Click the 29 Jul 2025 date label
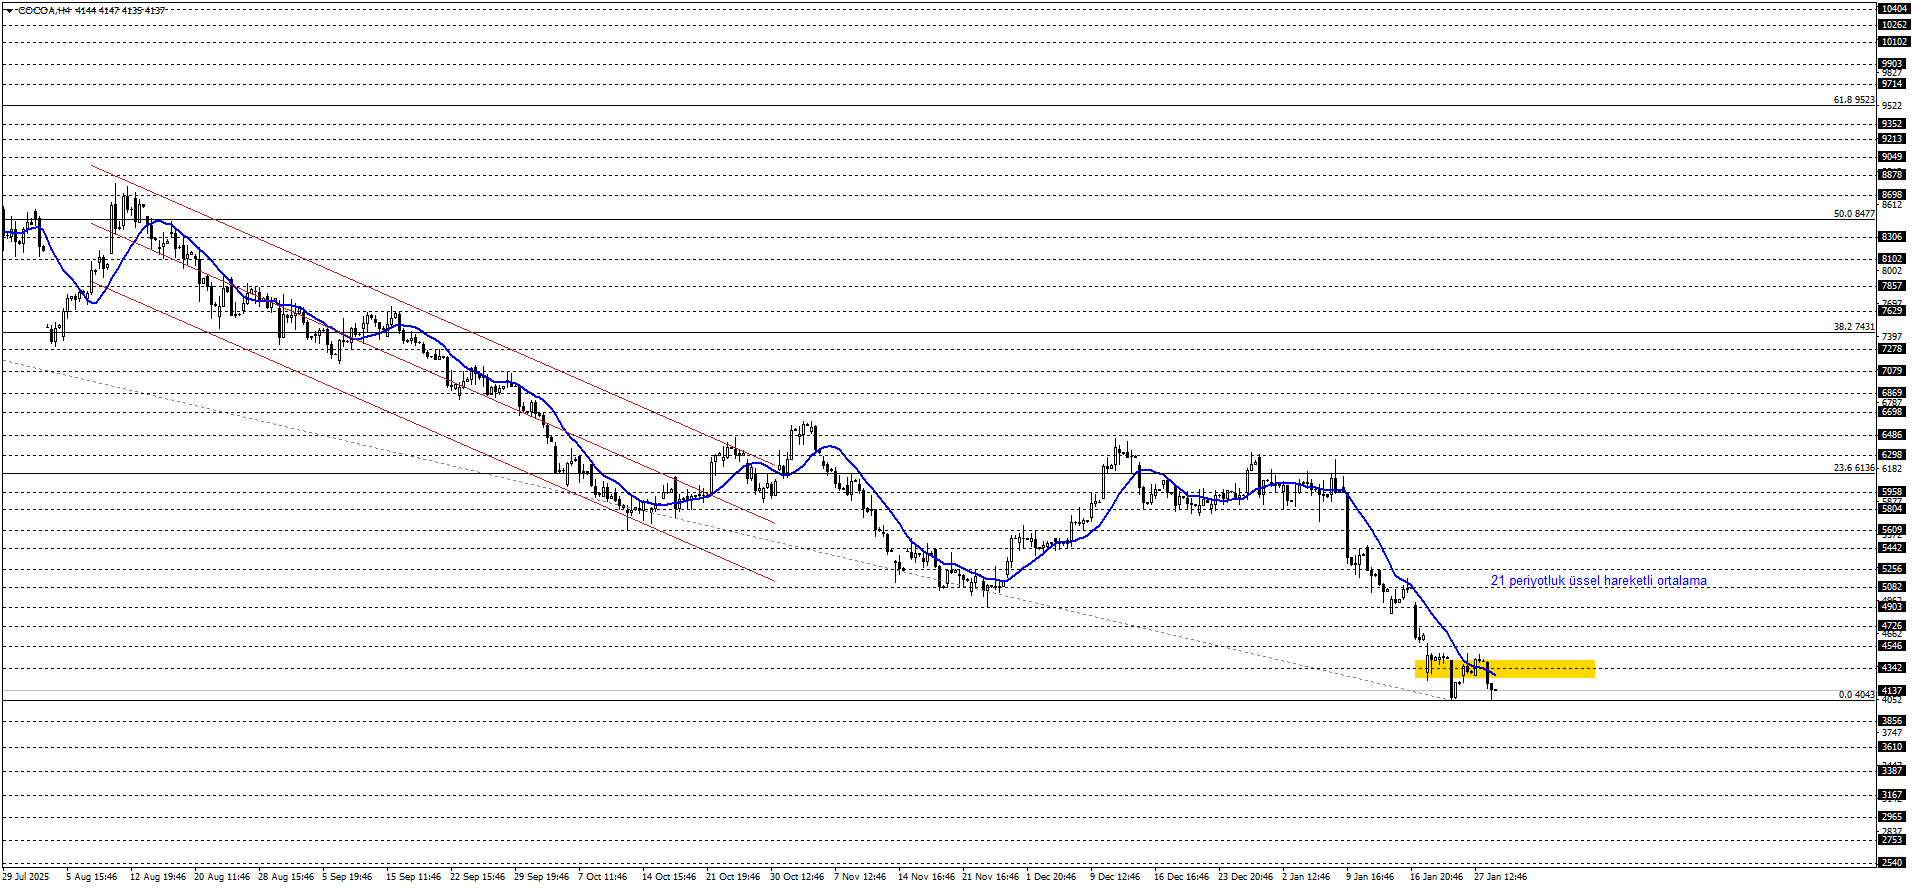 [x=25, y=877]
